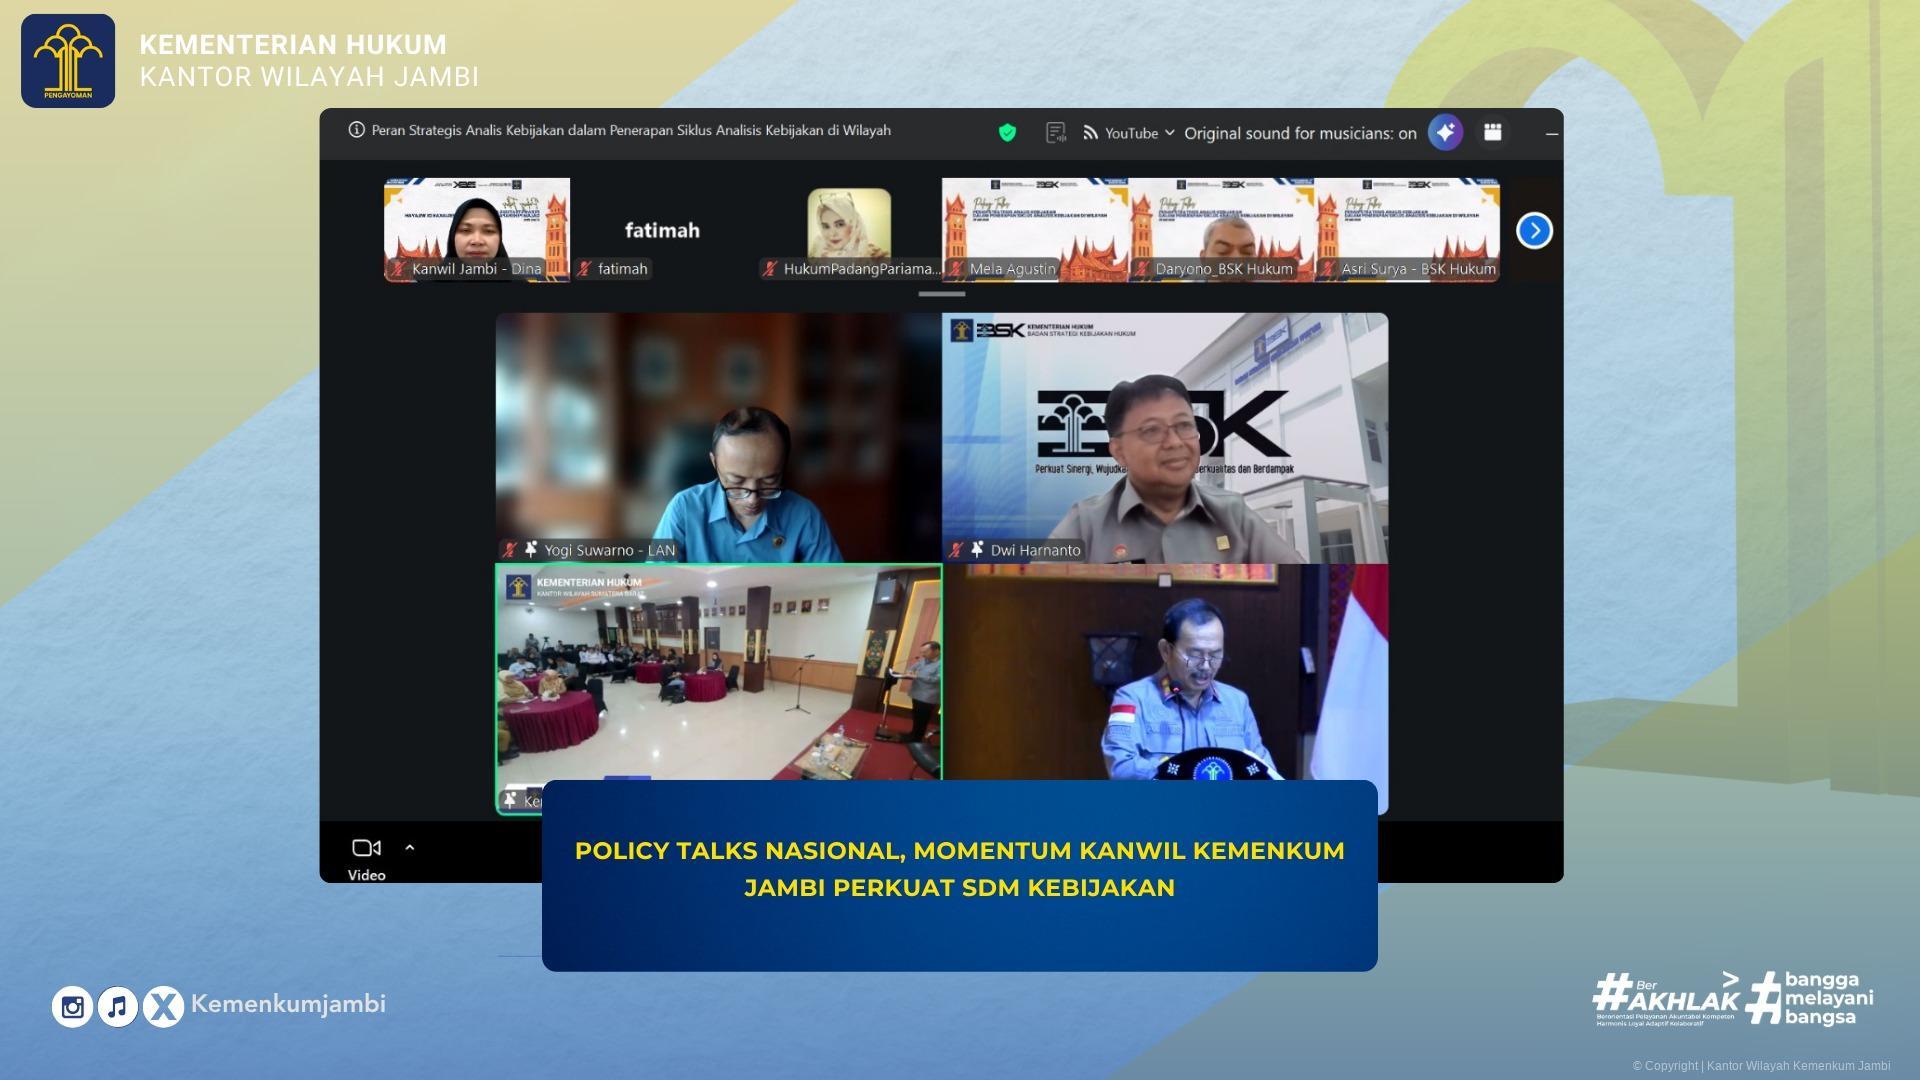Image resolution: width=1920 pixels, height=1080 pixels.
Task: Click the YouTube live stream indicator icon
Action: click(x=1090, y=133)
